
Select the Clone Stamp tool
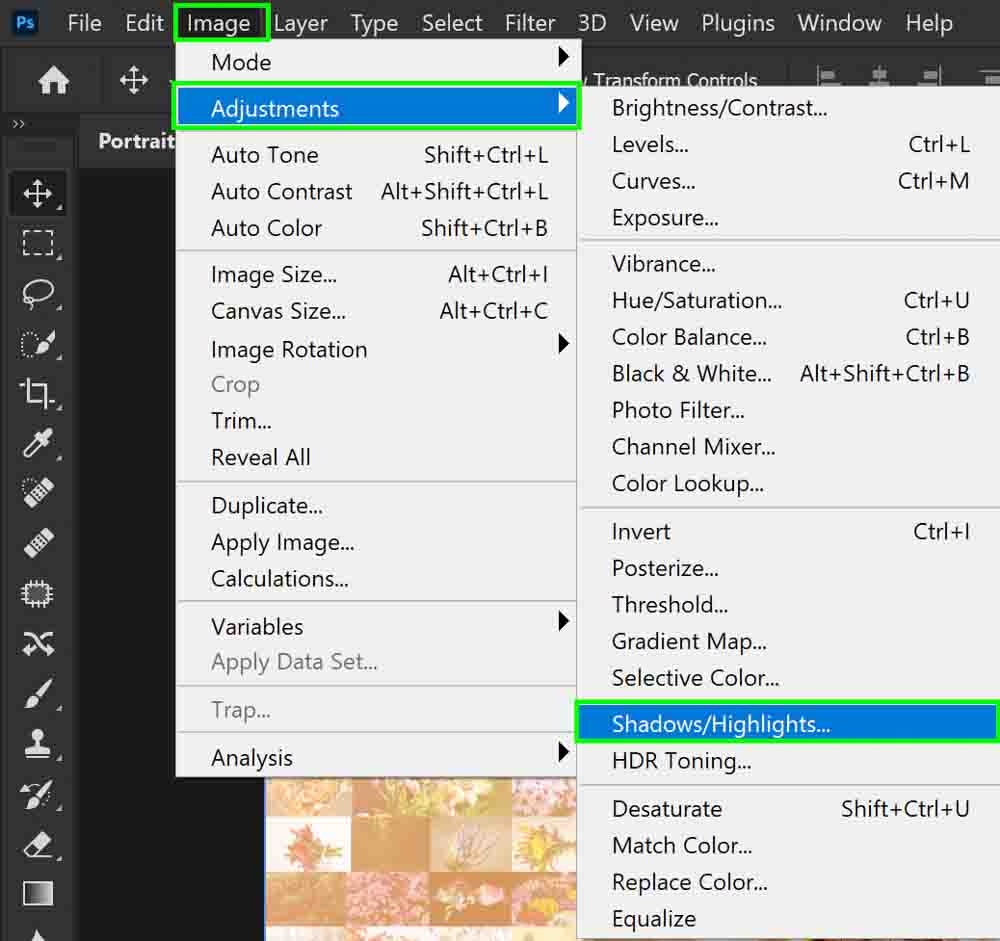pyautogui.click(x=38, y=745)
